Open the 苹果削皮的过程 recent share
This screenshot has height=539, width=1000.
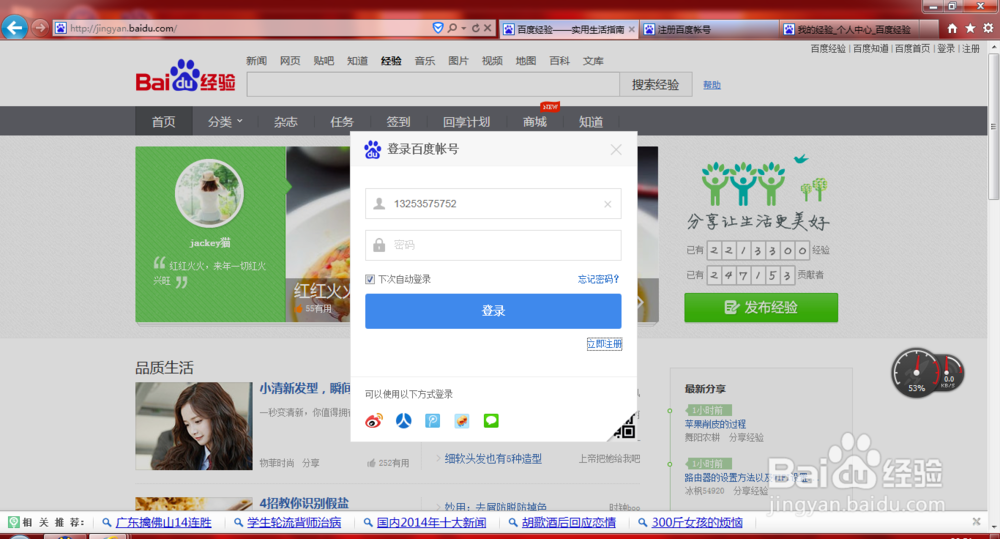[715, 424]
